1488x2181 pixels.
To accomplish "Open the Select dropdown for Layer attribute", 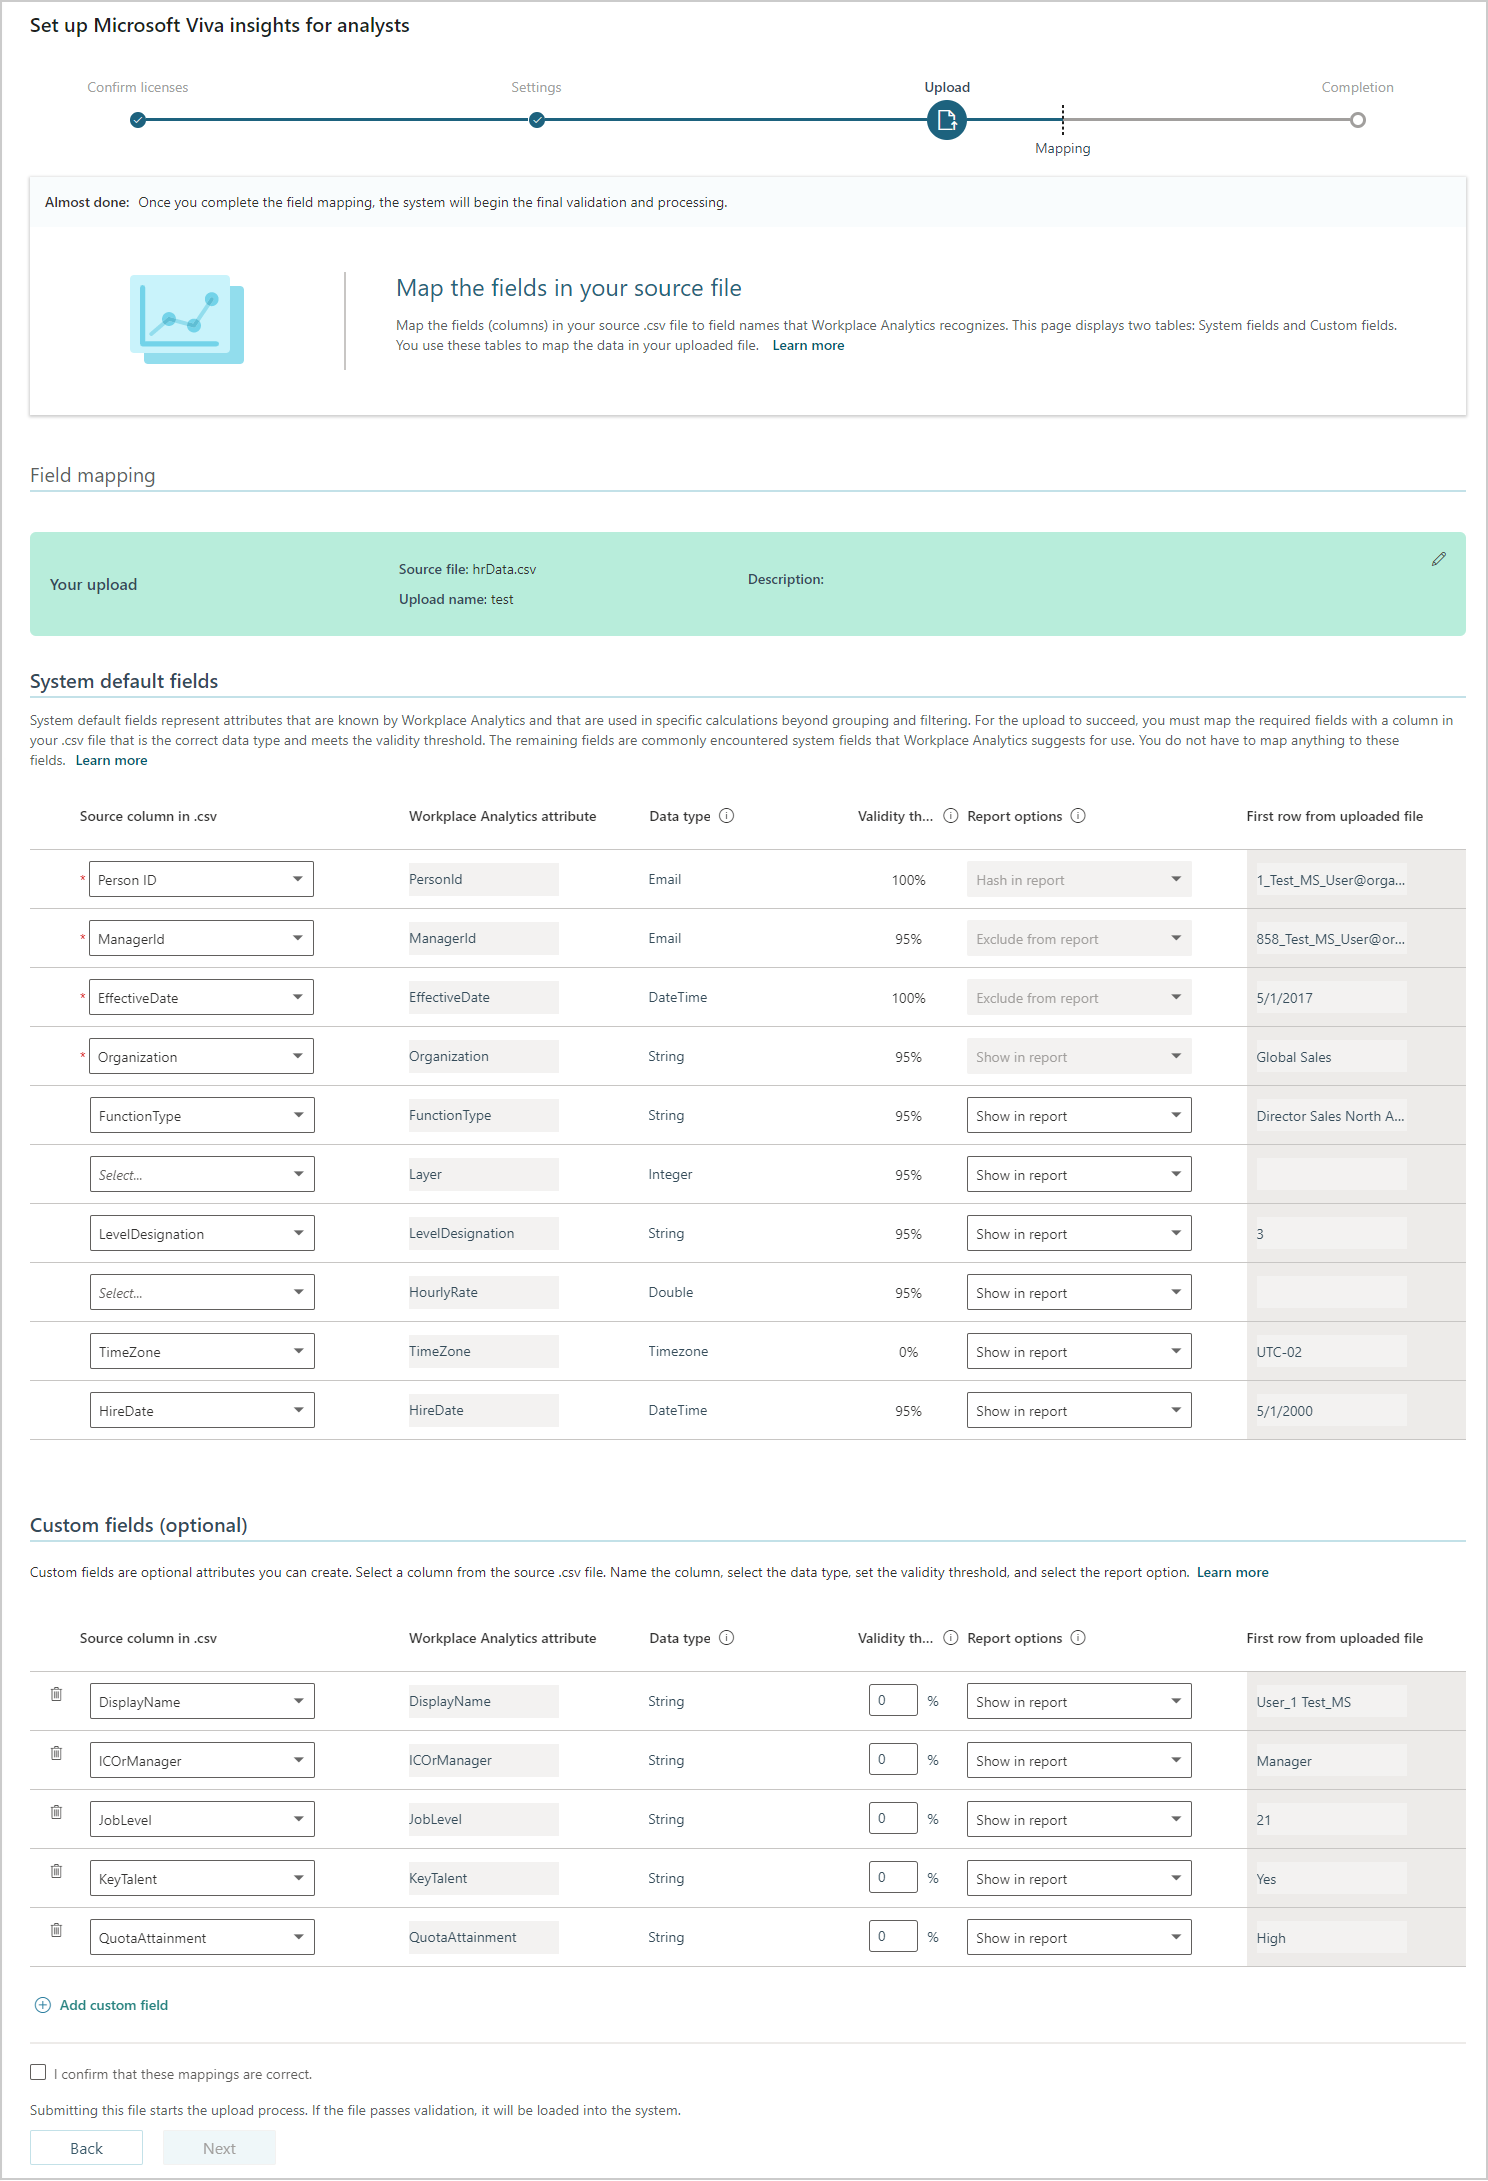I will pyautogui.click(x=202, y=1174).
